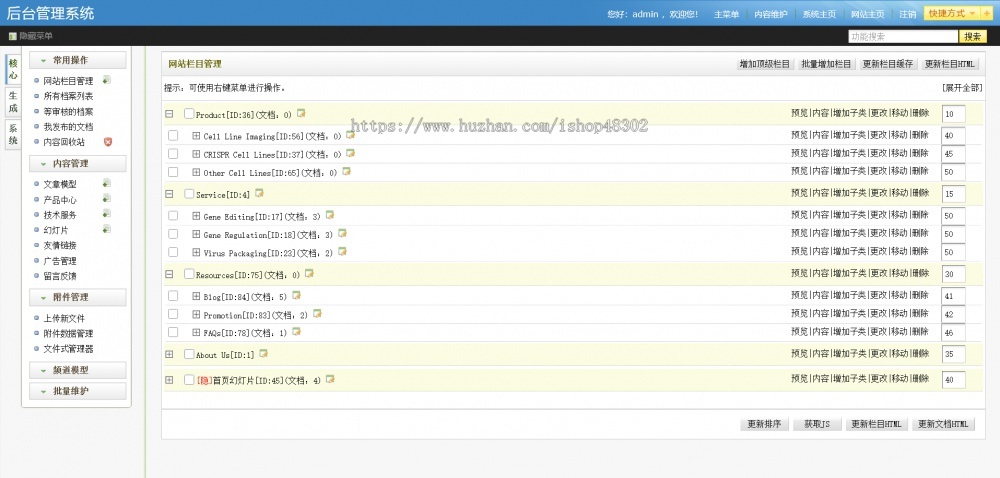The width and height of the screenshot is (1000, 478).
Task: Click the plus icon on 快捷方式 button
Action: click(987, 13)
